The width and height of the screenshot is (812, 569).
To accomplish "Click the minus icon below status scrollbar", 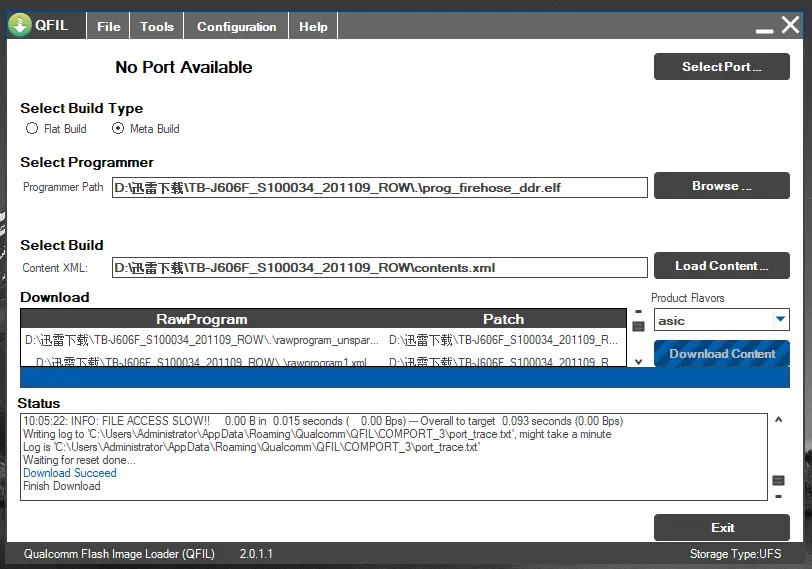I will [778, 497].
